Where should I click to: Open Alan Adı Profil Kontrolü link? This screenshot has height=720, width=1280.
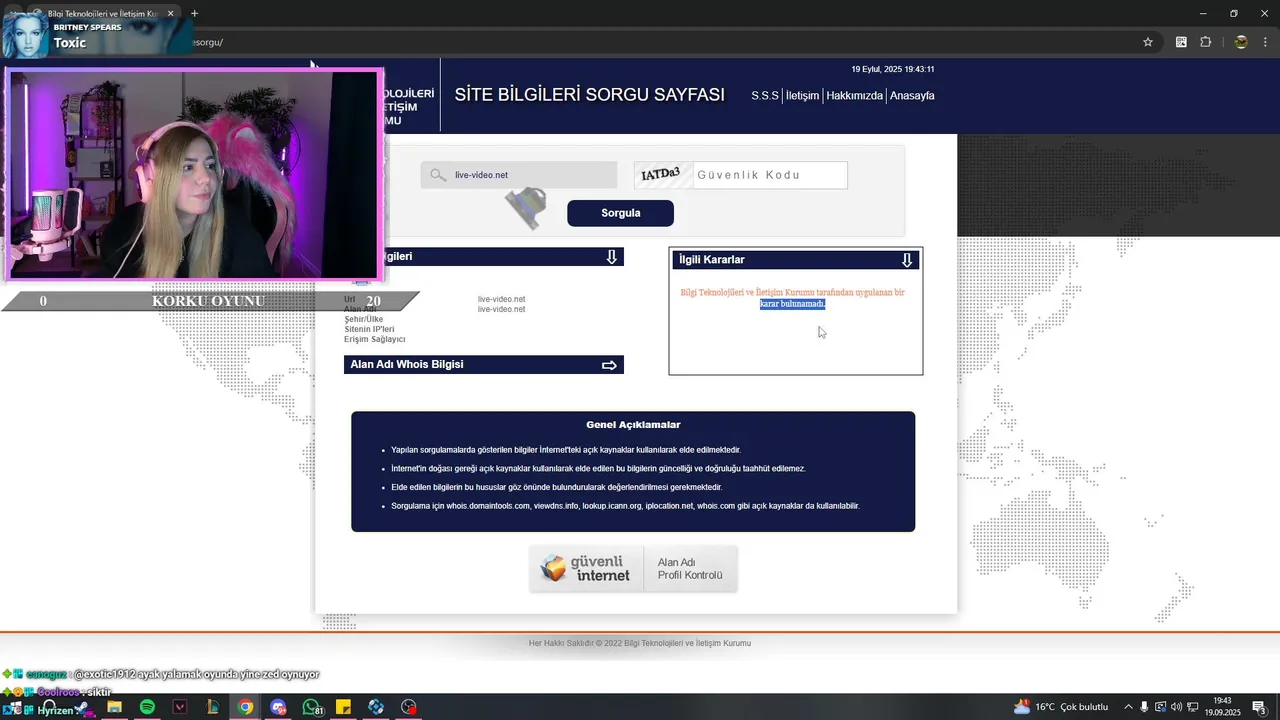[690, 569]
